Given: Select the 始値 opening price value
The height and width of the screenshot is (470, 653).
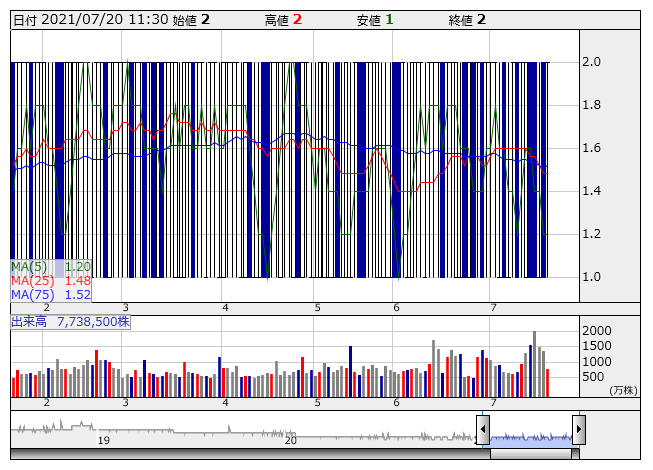Looking at the screenshot, I should coord(205,20).
